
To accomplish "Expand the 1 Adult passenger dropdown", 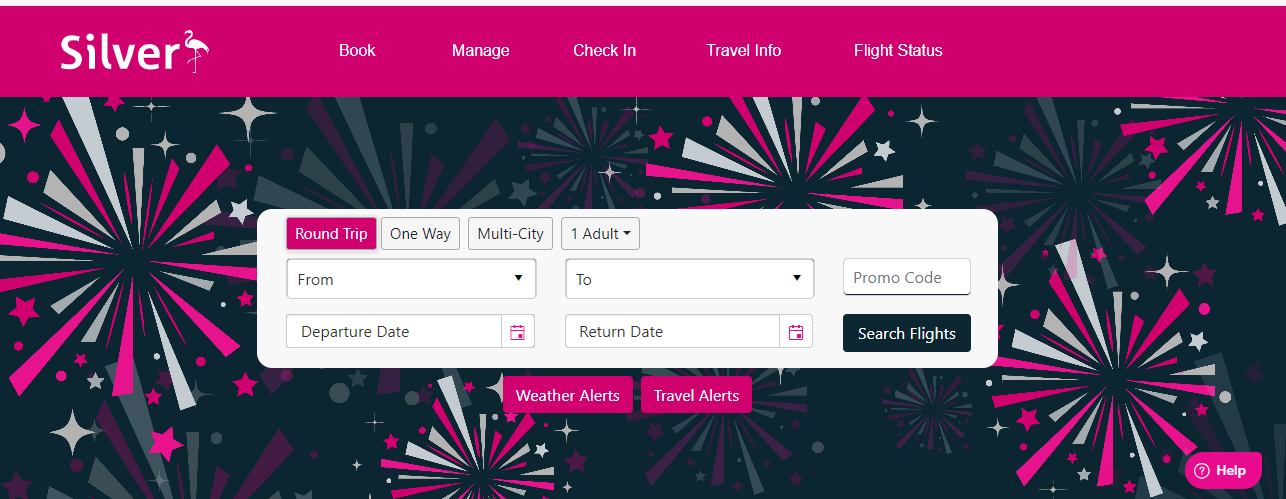I will pyautogui.click(x=600, y=234).
